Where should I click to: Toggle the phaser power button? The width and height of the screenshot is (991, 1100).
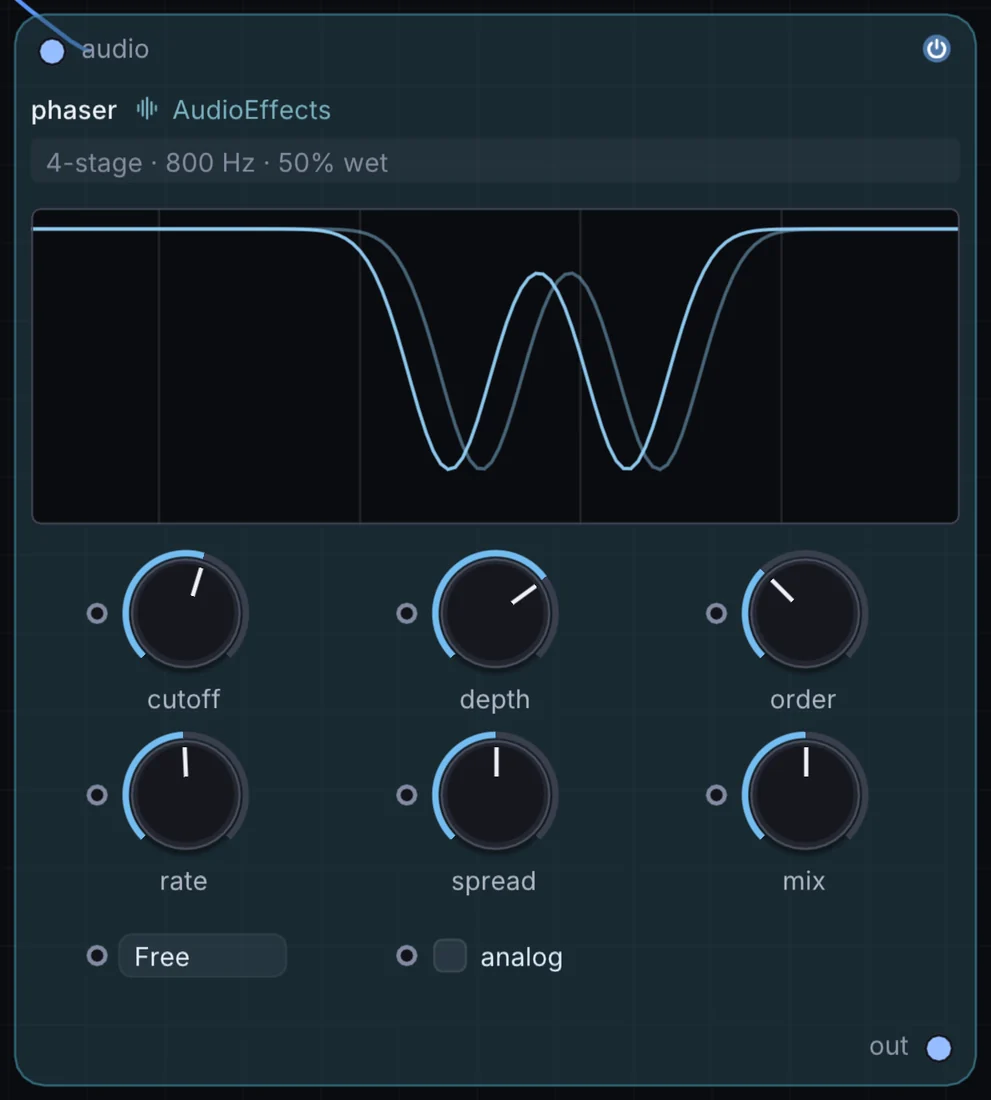click(x=936, y=49)
